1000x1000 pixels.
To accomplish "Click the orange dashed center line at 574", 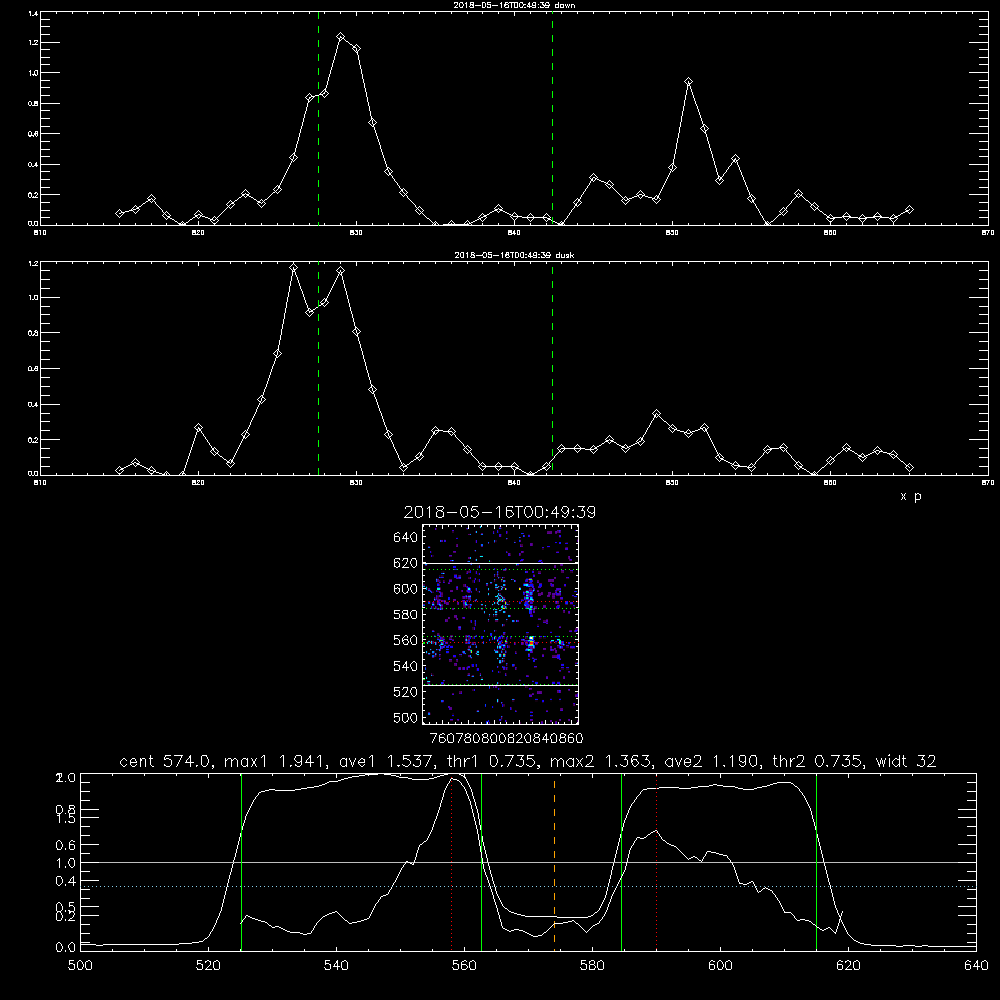I will [554, 861].
